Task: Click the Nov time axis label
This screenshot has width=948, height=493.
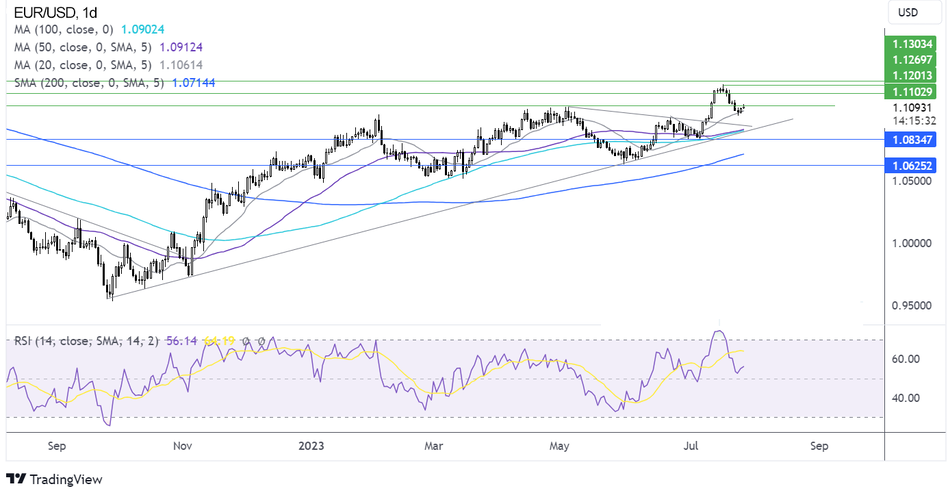Action: 182,446
